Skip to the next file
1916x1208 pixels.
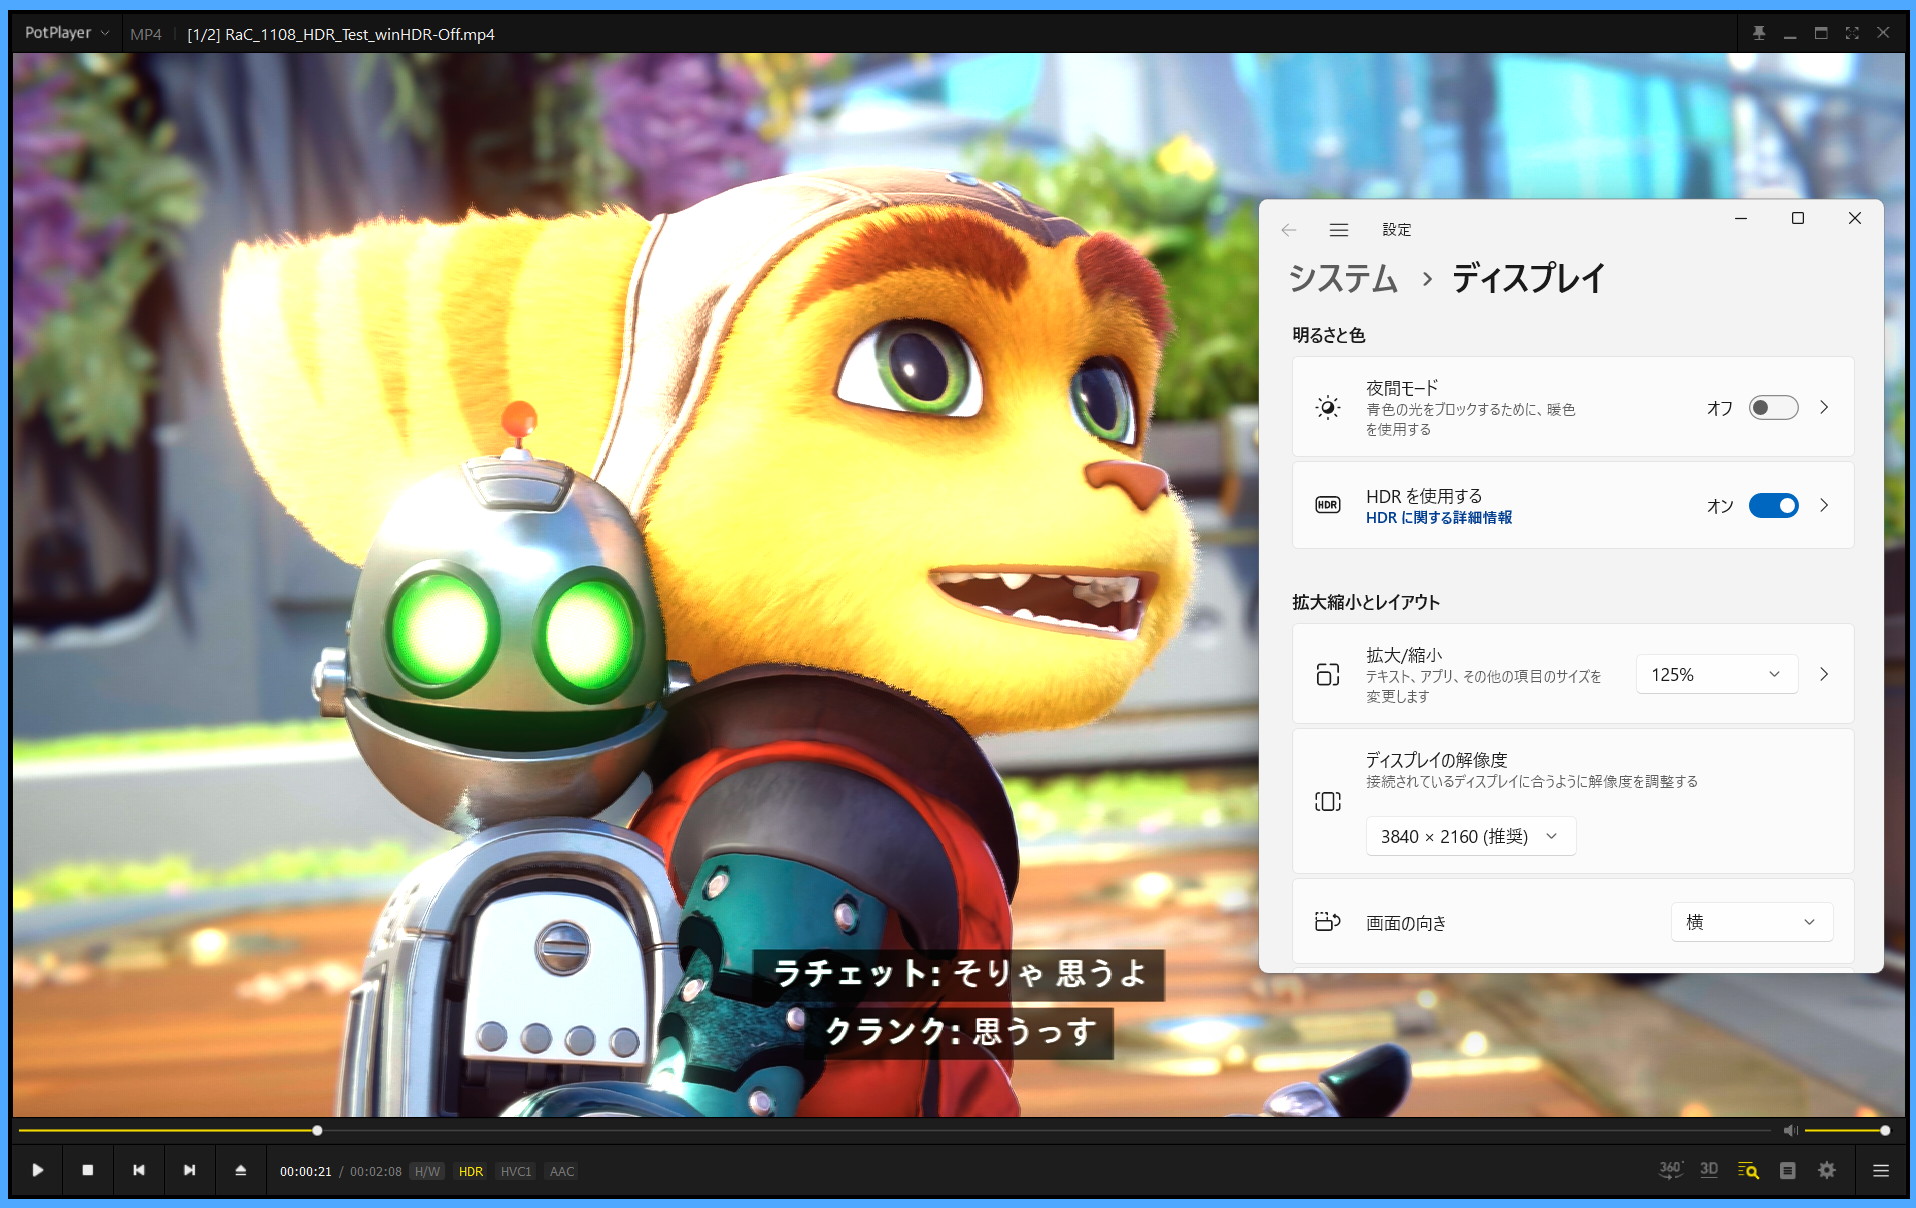(x=190, y=1170)
